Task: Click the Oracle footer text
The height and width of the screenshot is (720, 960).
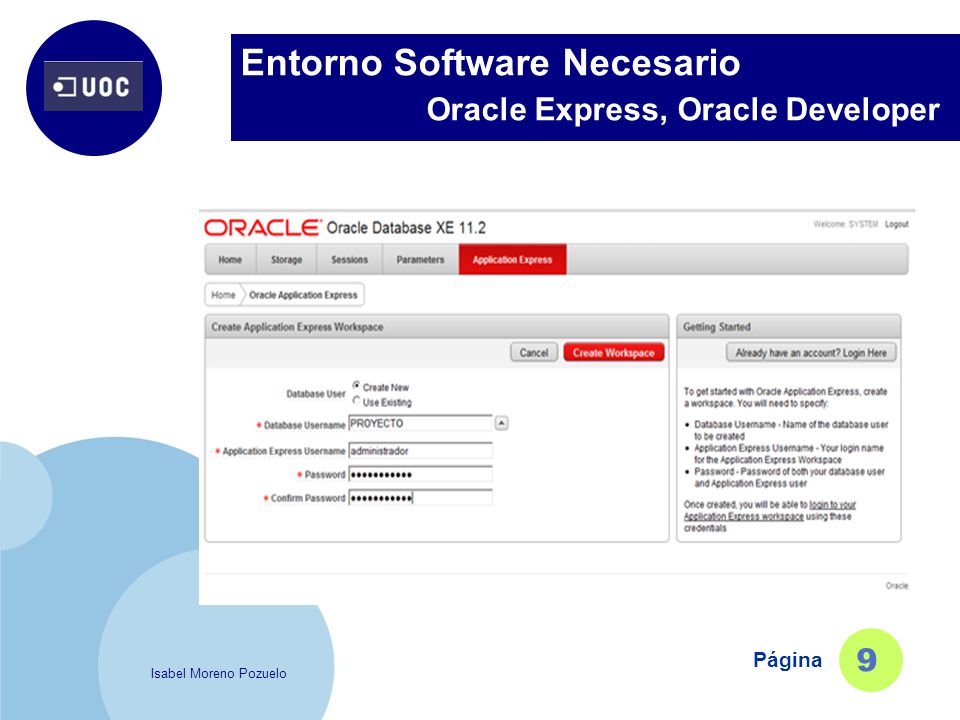Action: 897,586
